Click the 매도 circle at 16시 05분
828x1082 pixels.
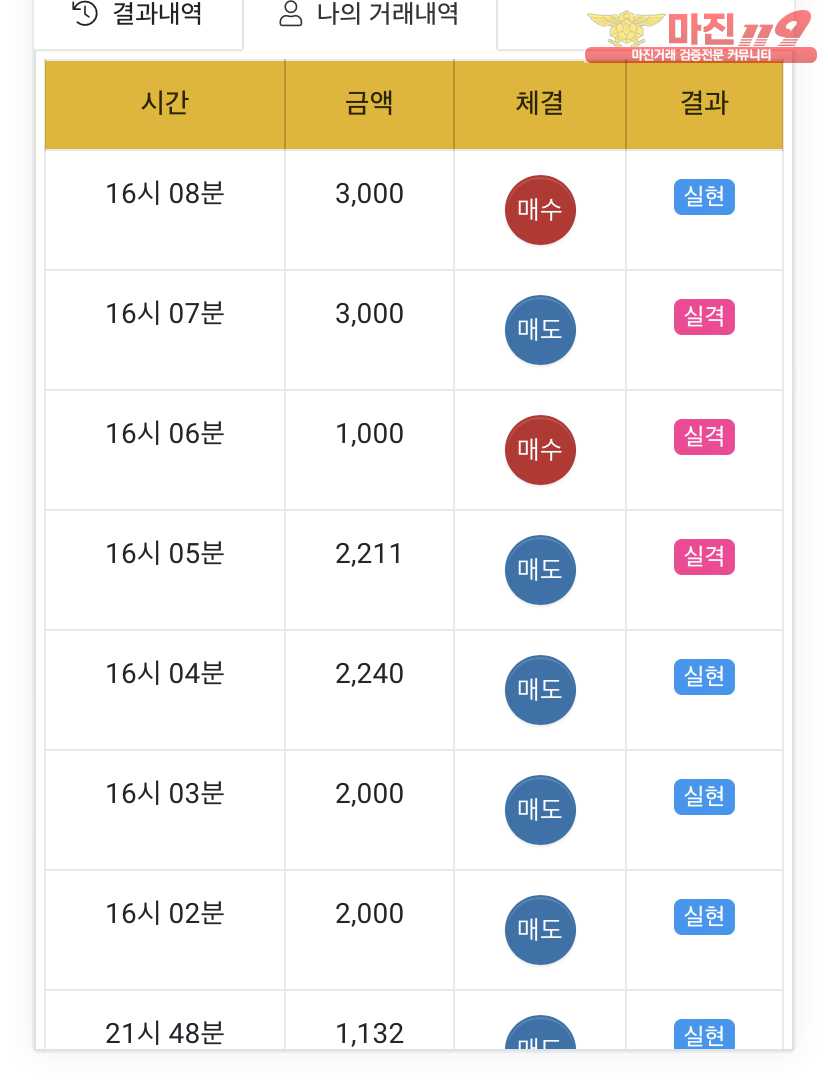tap(540, 570)
